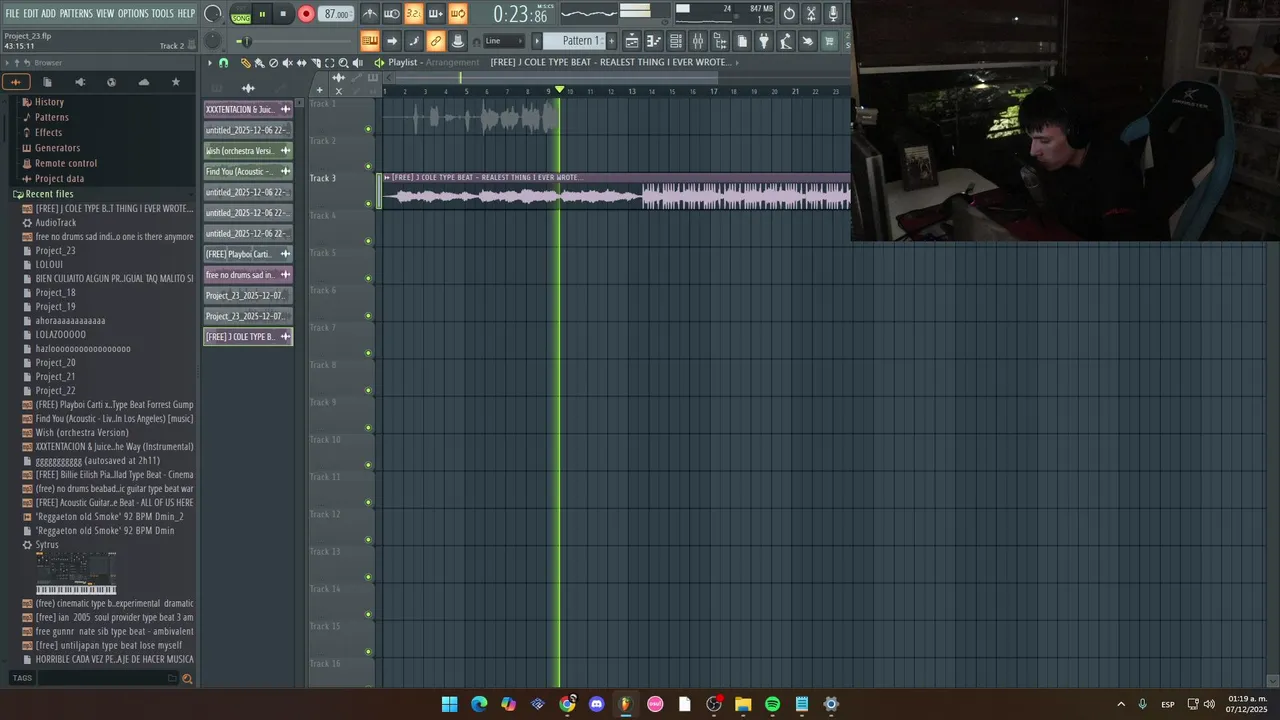Select the Slip tool in Playlist

click(301, 63)
